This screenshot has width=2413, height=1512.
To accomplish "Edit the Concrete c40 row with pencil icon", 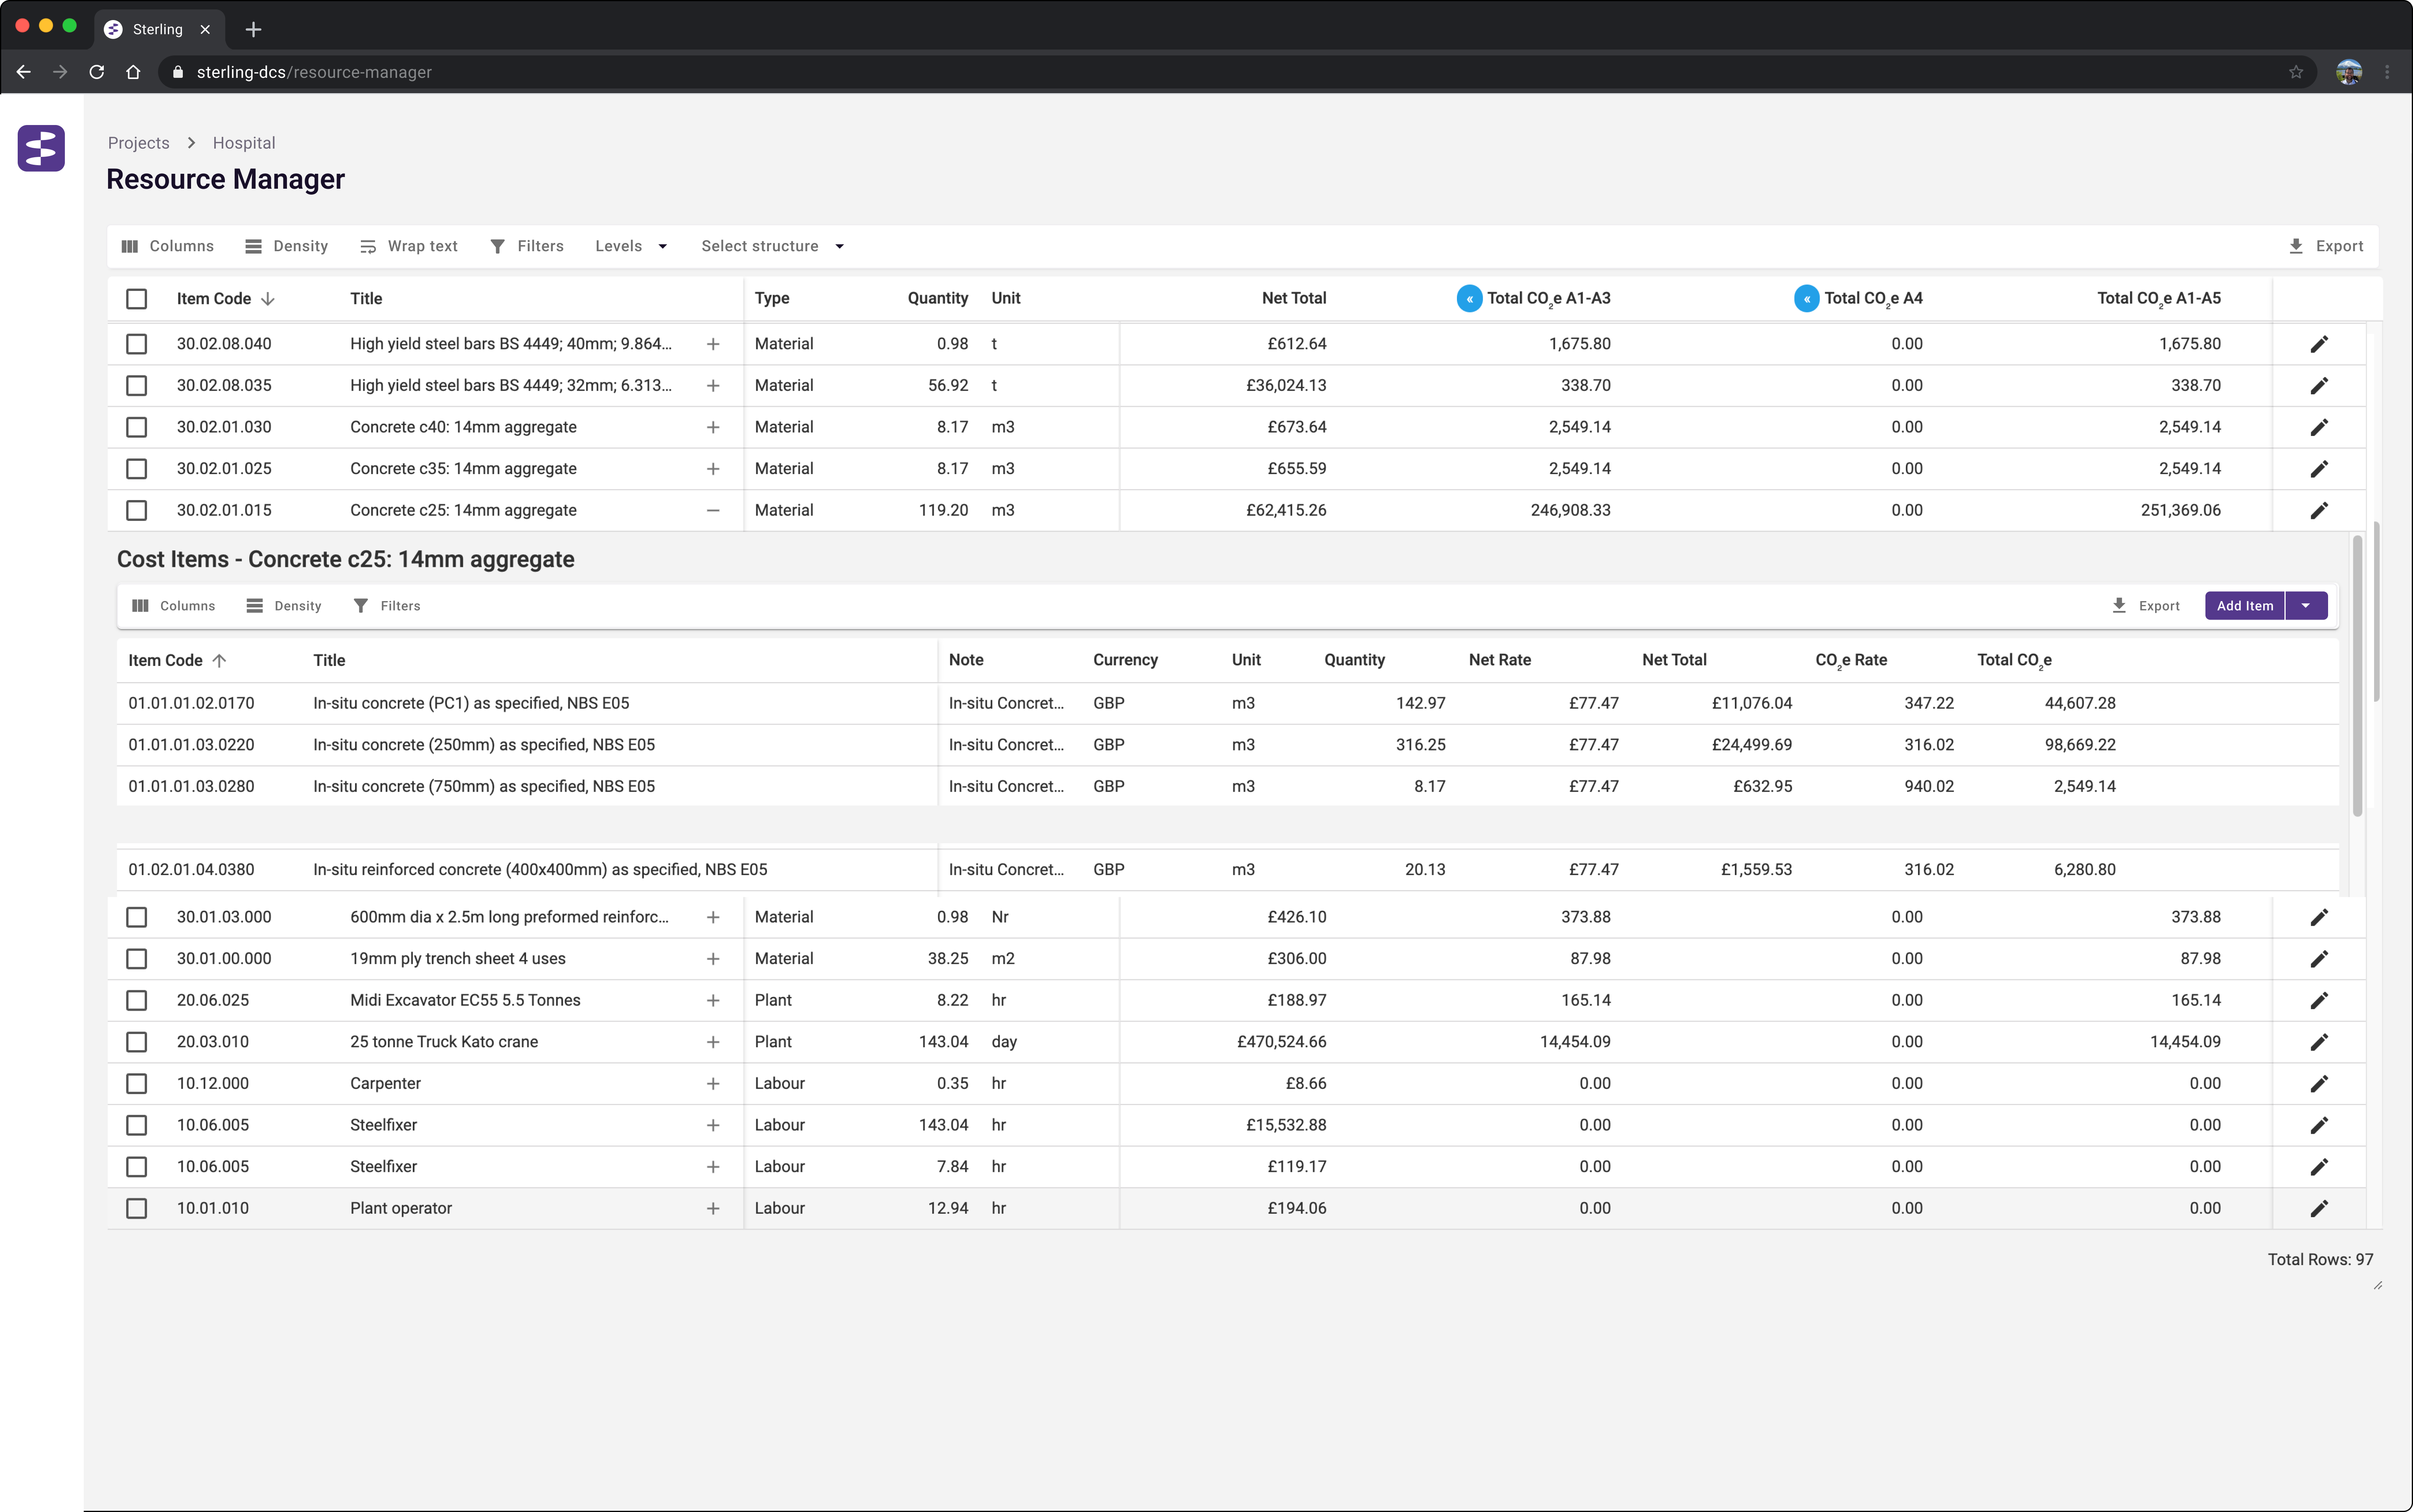I will 2319,427.
